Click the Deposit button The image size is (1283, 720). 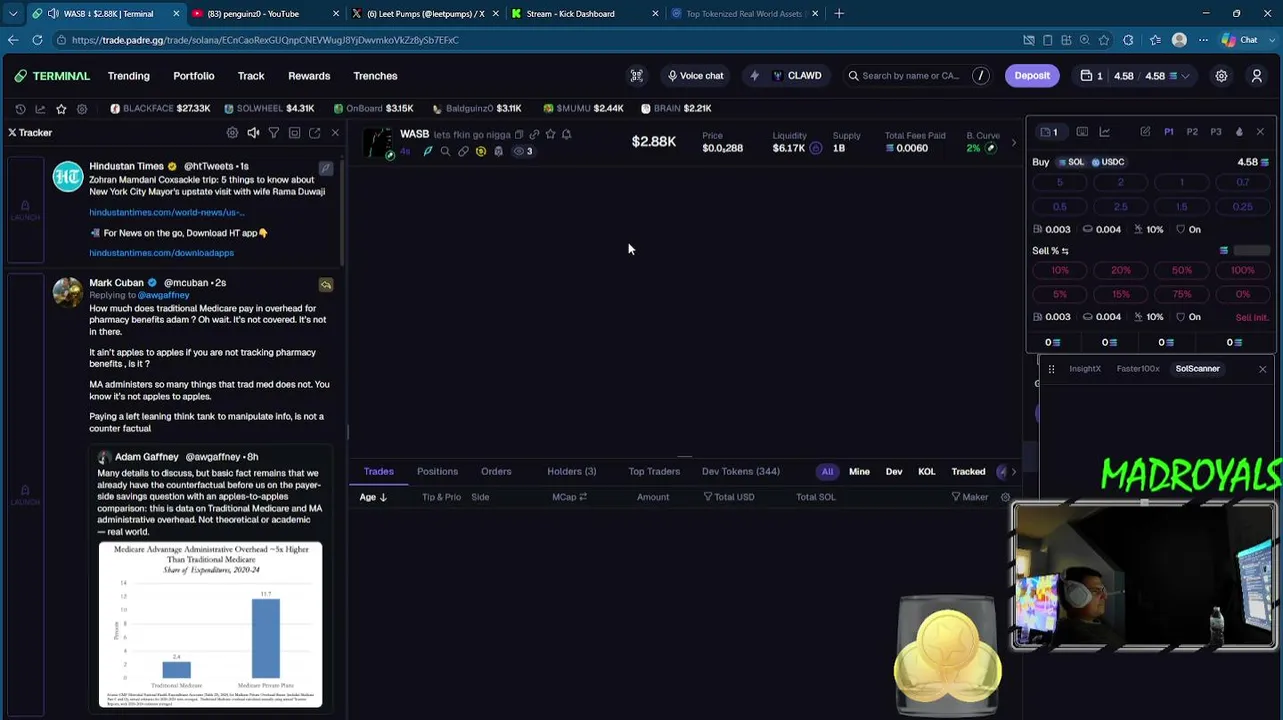pos(1032,76)
